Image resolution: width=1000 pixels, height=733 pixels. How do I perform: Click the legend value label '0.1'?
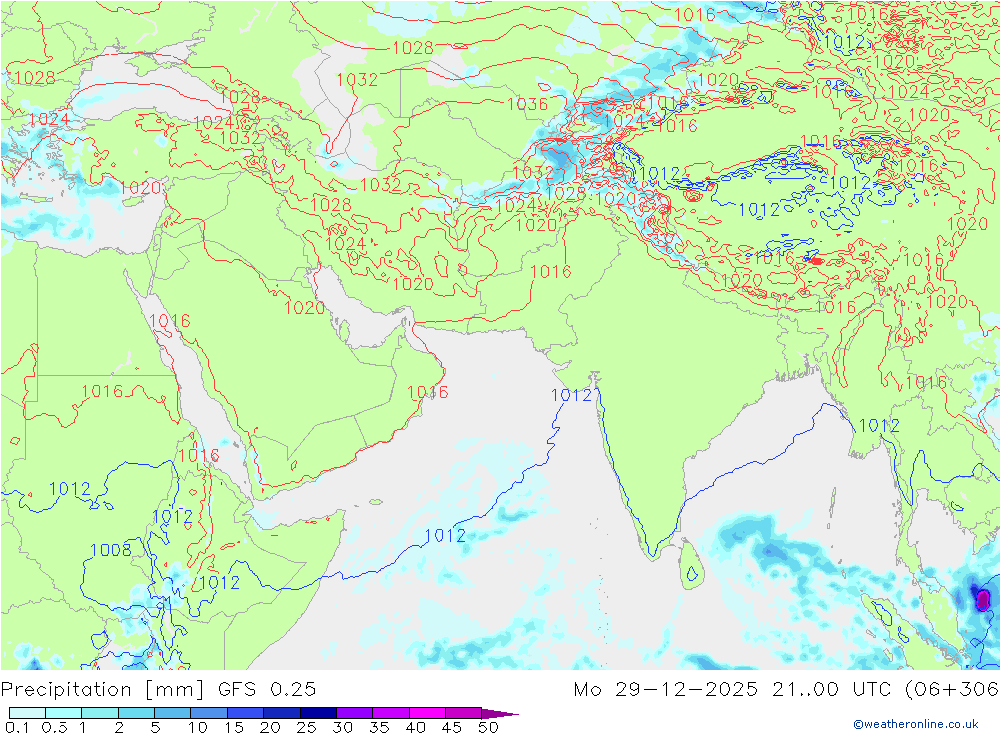point(17,727)
